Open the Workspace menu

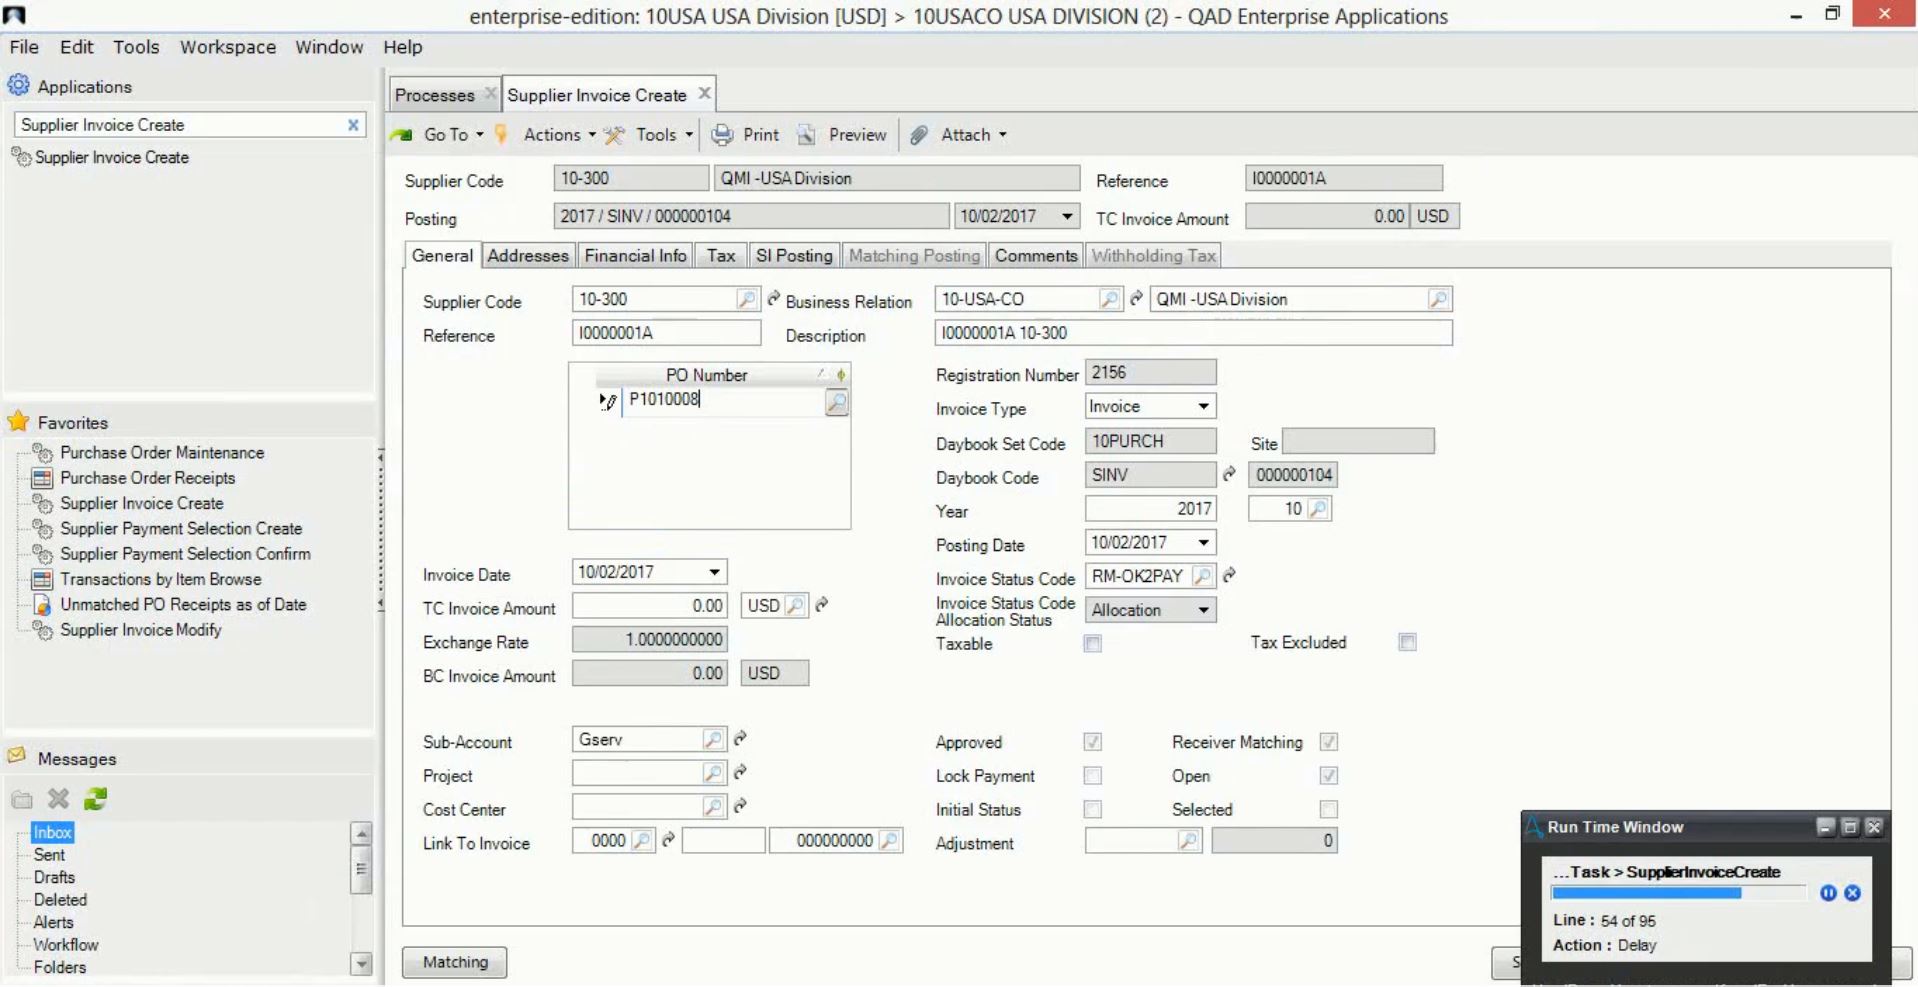(227, 47)
